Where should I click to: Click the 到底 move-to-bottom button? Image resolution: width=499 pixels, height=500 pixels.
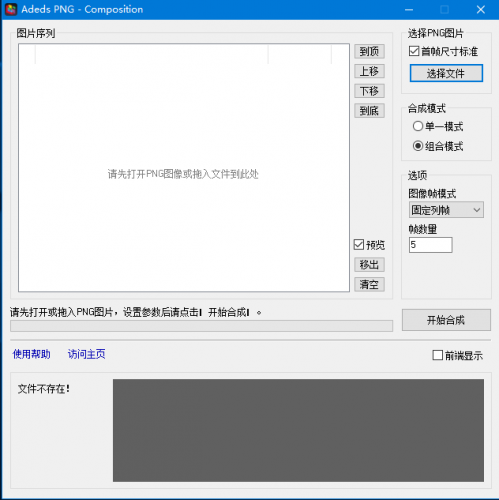[x=369, y=111]
